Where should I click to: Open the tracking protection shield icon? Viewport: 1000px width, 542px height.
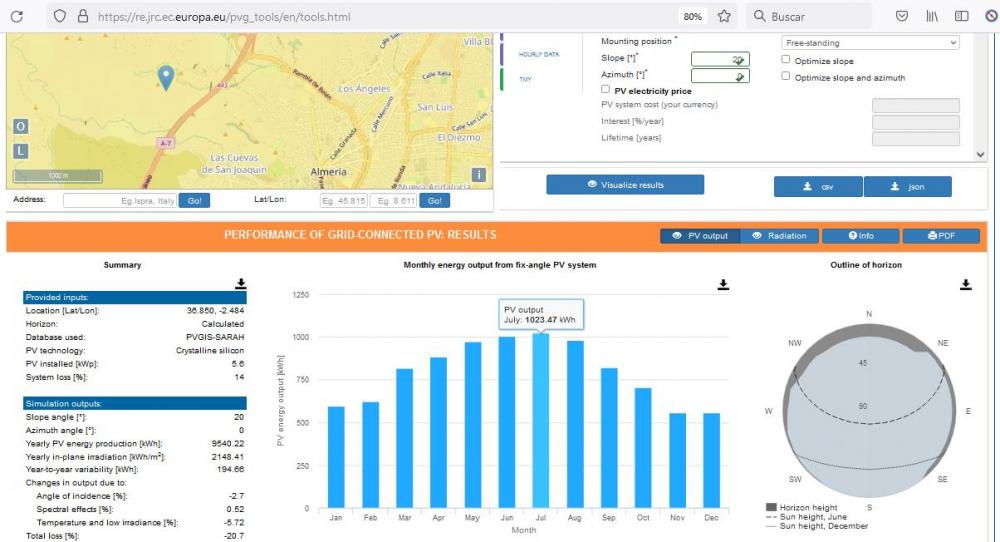tap(59, 16)
